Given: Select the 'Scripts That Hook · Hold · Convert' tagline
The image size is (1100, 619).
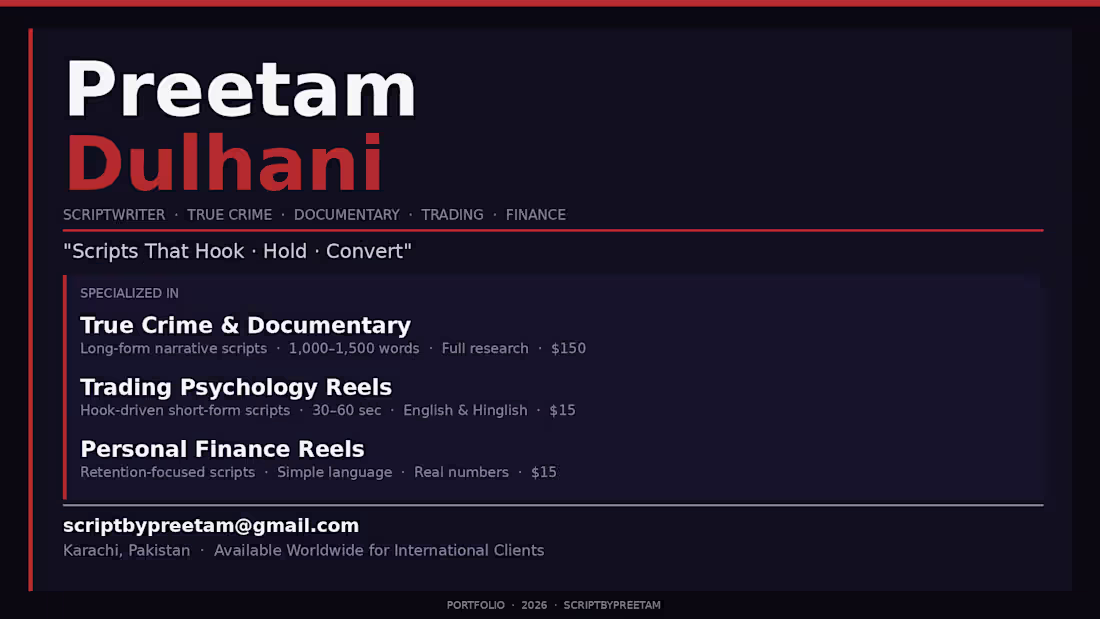Looking at the screenshot, I should click(237, 251).
